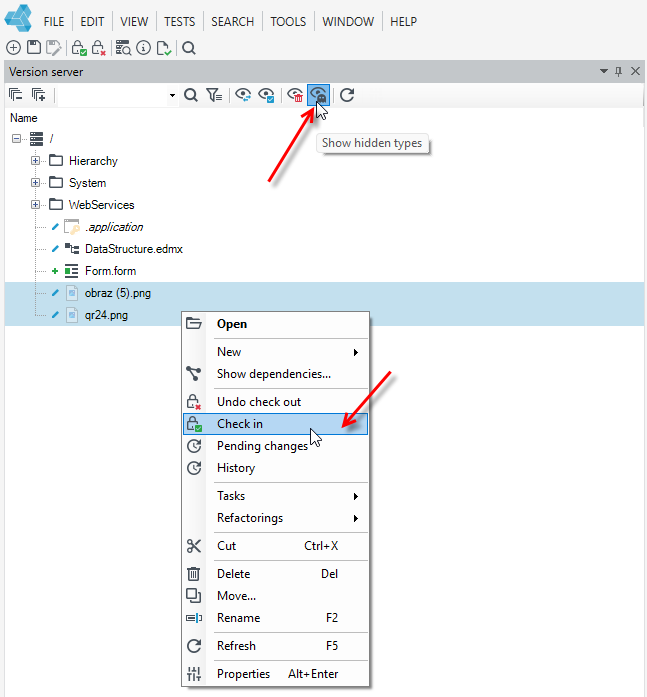647x697 pixels.
Task: Select obraz (5).png file
Action: tap(118, 293)
